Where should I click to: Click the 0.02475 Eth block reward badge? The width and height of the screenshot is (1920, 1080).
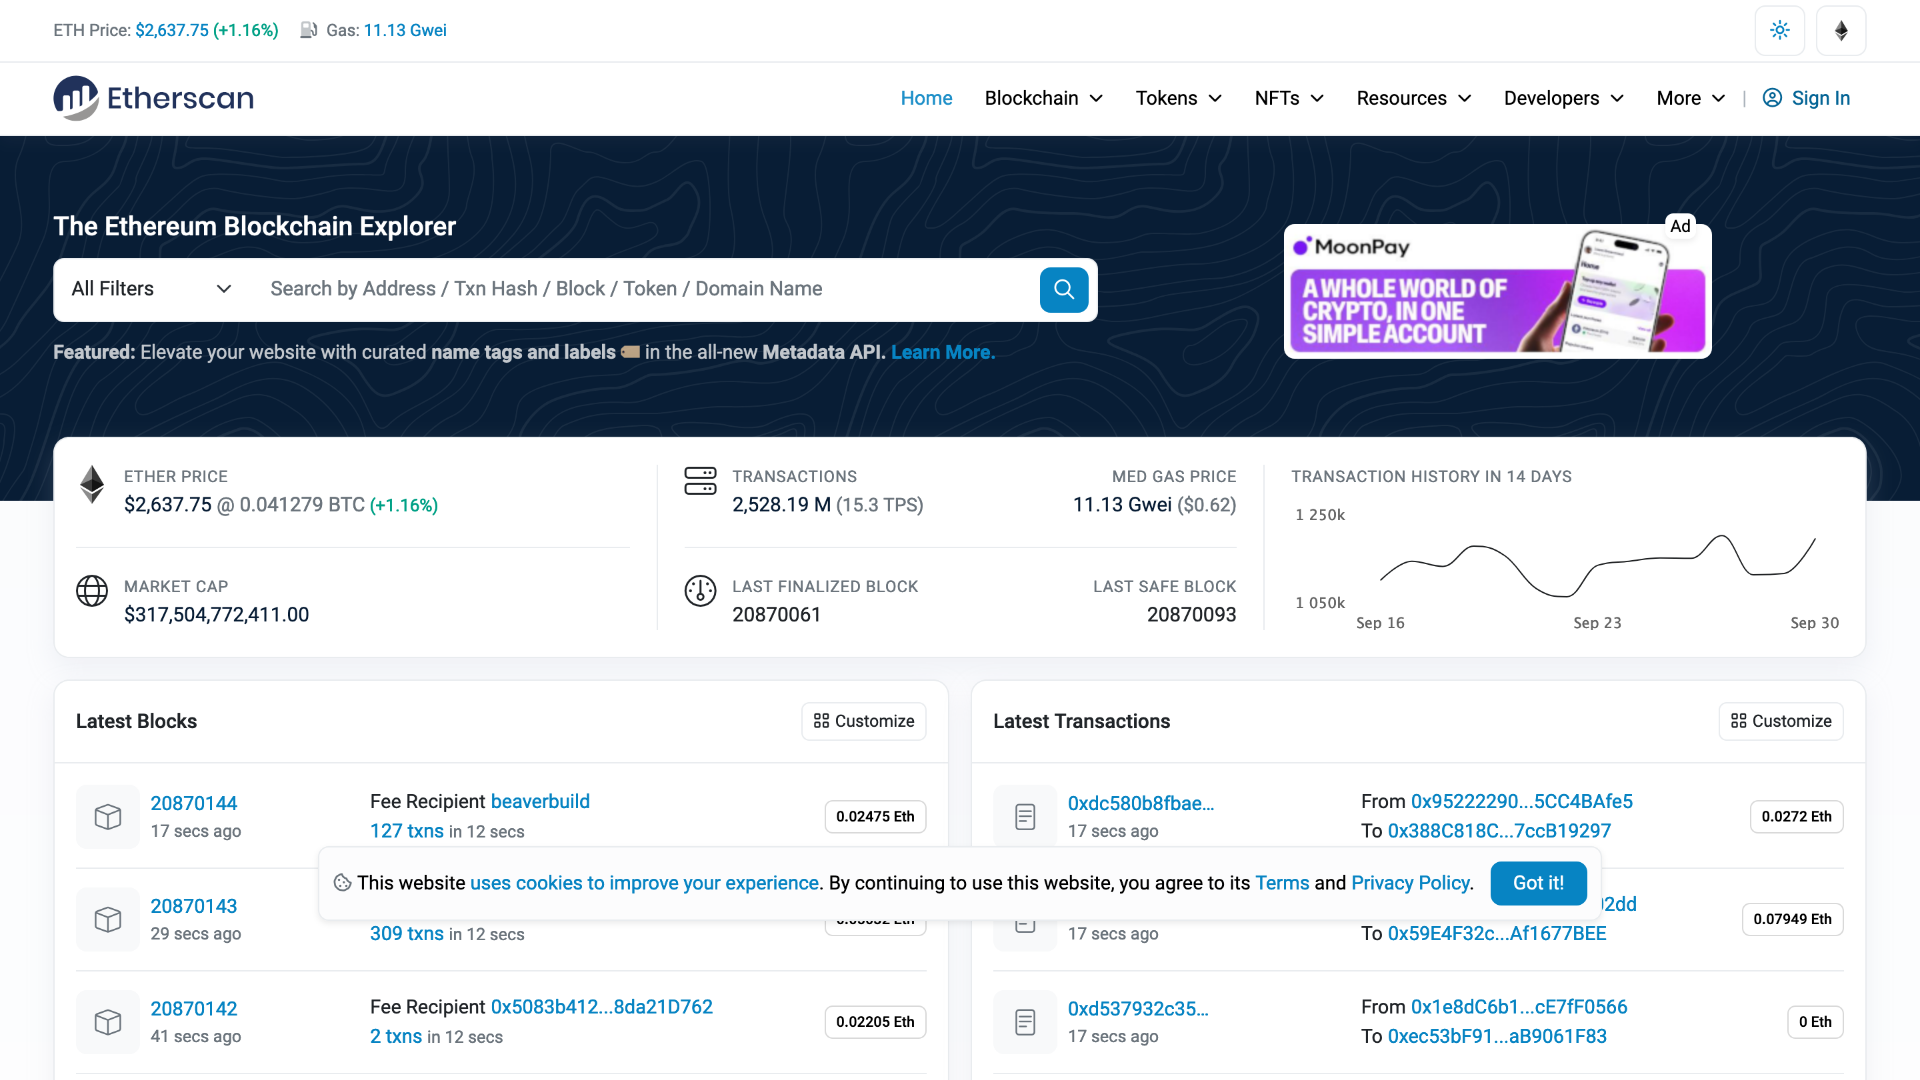point(875,817)
